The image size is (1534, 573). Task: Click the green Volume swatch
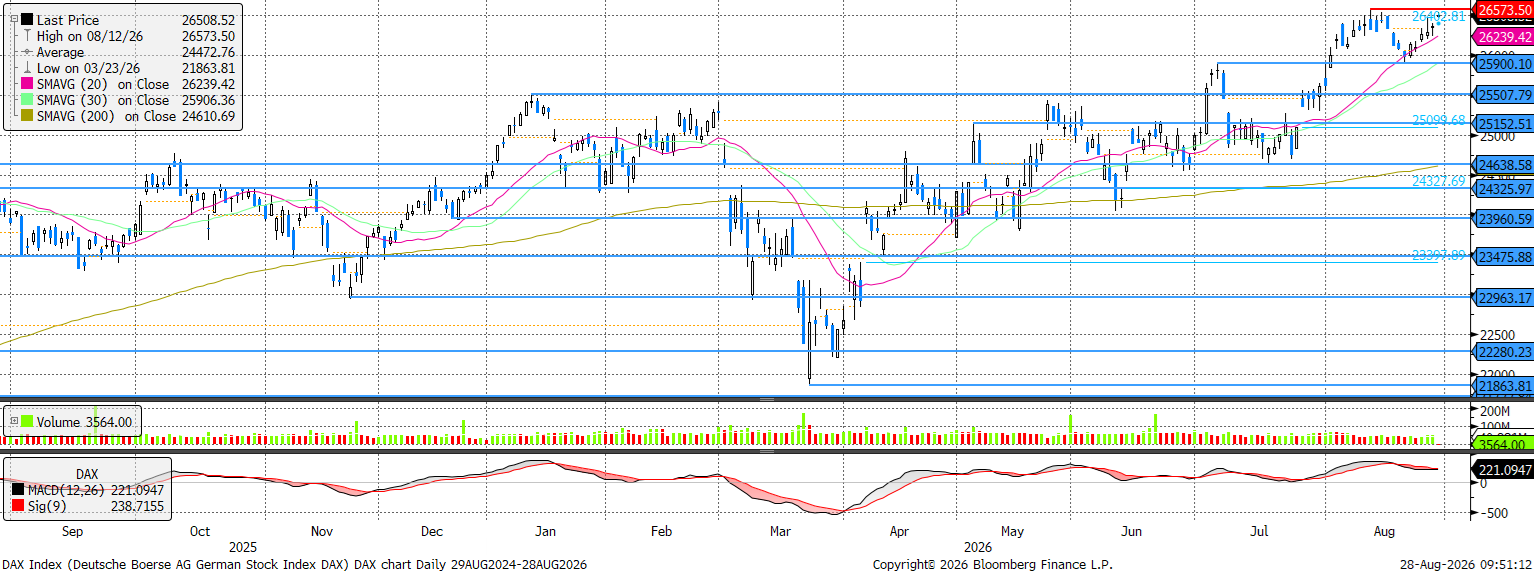point(26,423)
